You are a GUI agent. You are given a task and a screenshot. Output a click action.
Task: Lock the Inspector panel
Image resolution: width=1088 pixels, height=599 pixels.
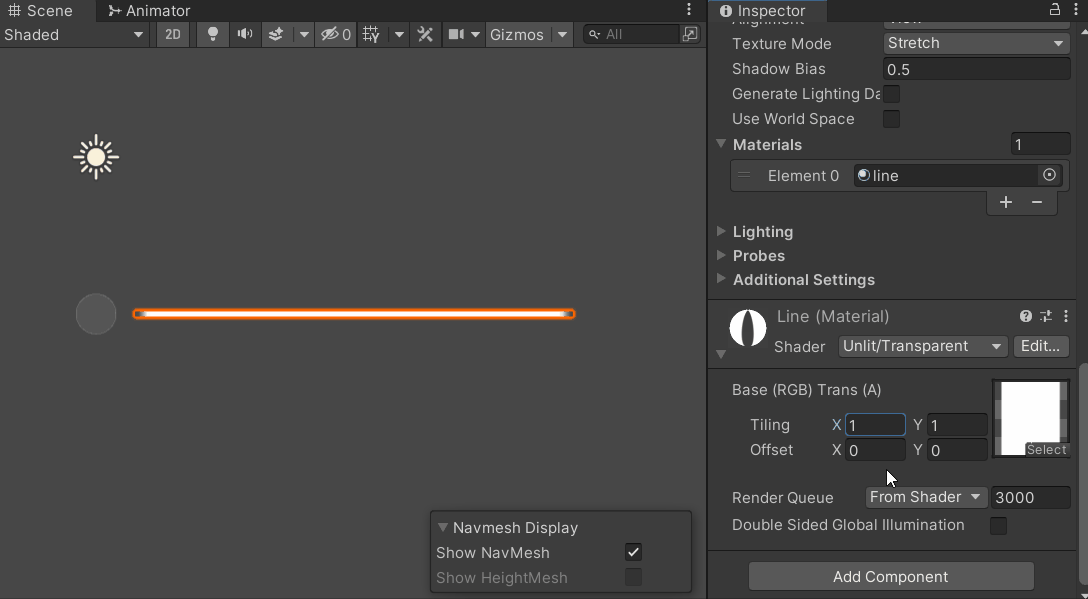coord(1055,10)
